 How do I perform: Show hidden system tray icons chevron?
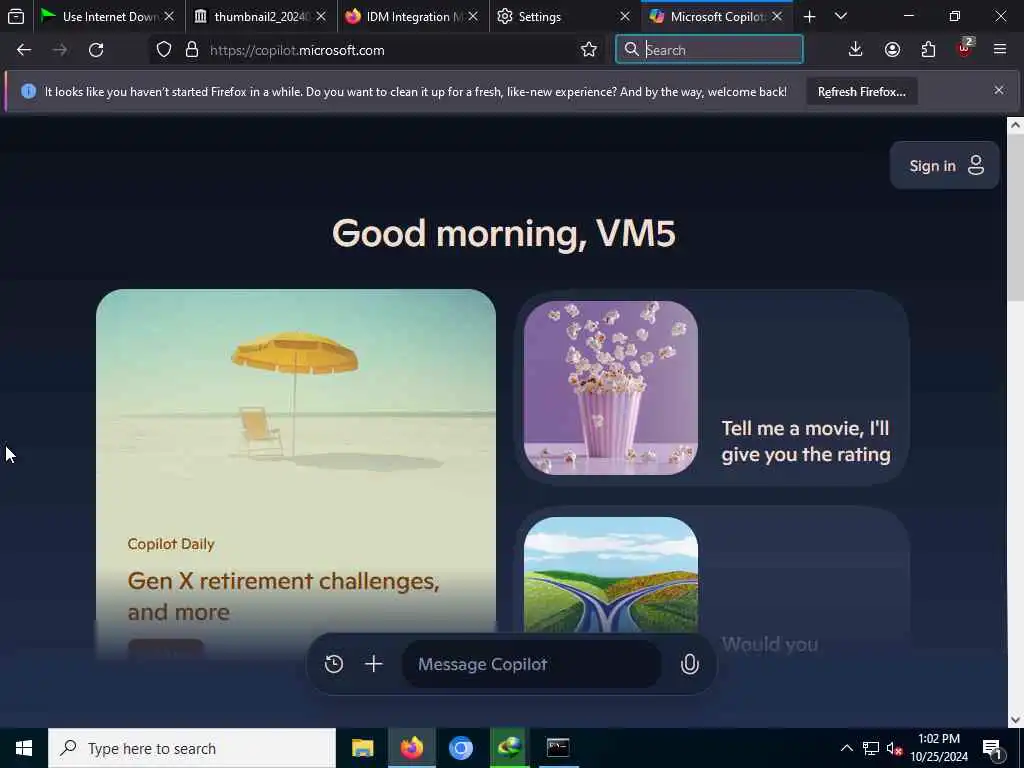click(x=846, y=748)
